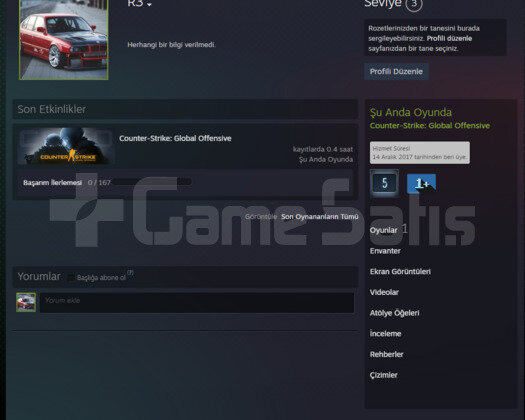The image size is (525, 420).
Task: Open the Videolar link
Action: [384, 292]
